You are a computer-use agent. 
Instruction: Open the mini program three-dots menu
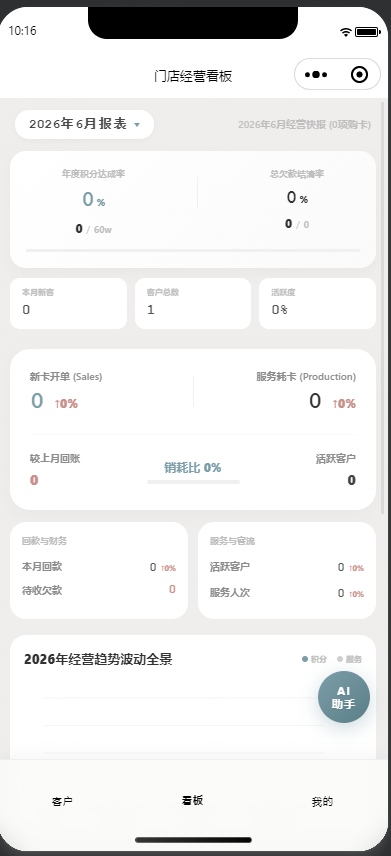316,75
